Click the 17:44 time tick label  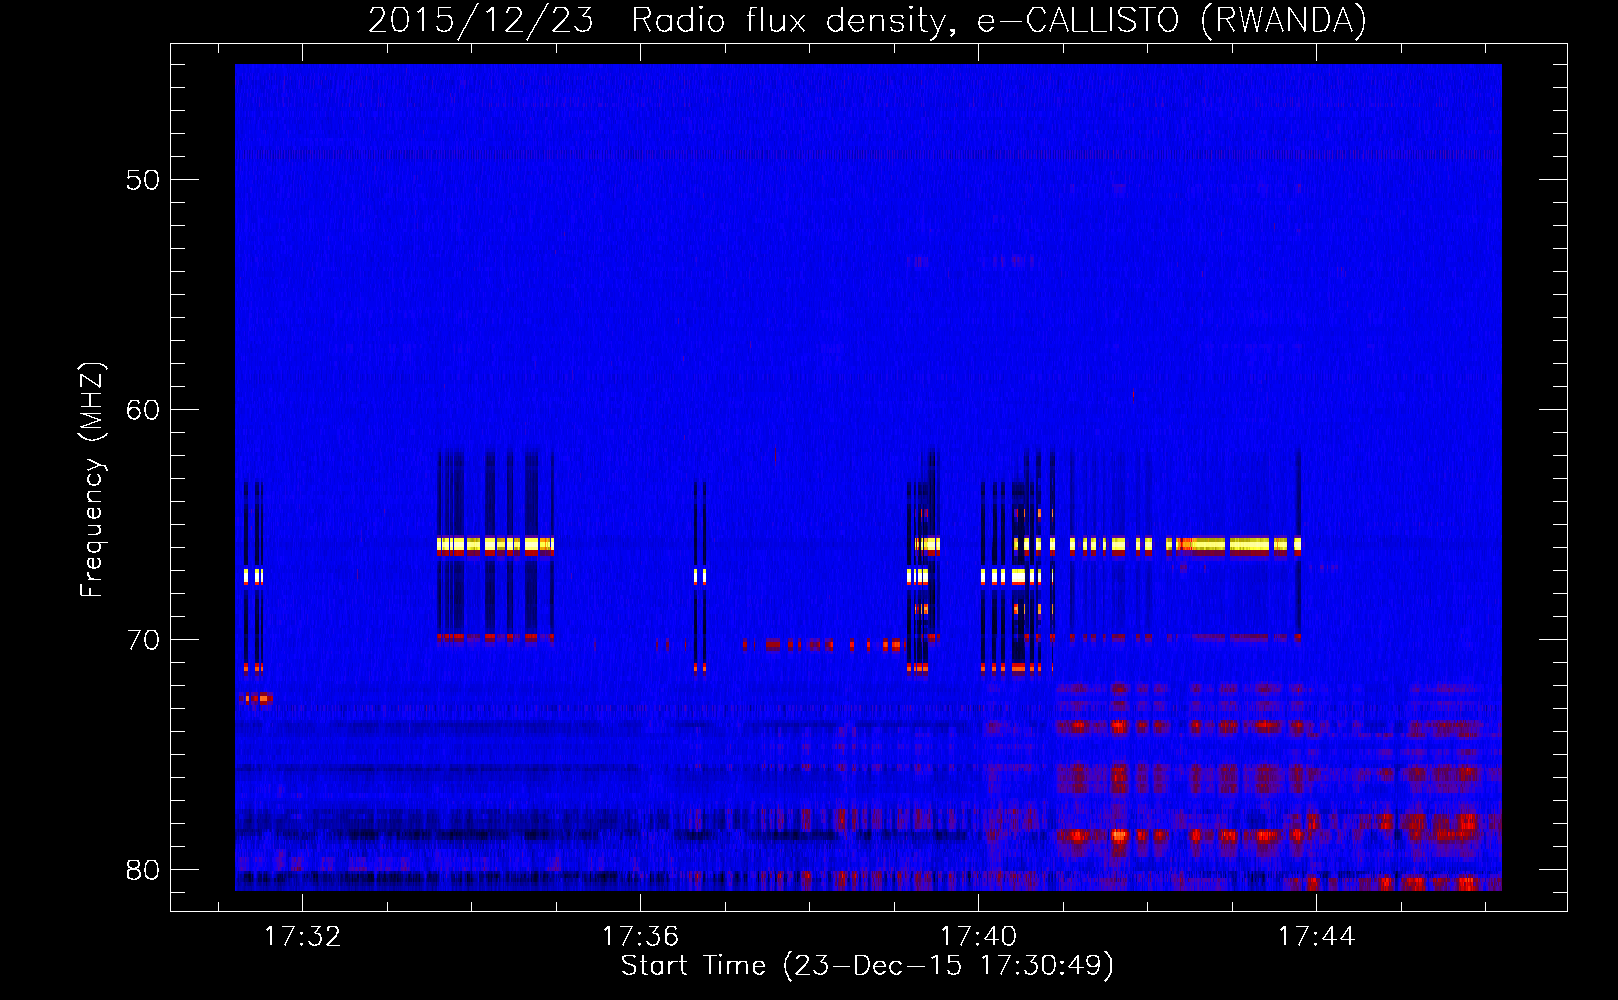(1317, 936)
